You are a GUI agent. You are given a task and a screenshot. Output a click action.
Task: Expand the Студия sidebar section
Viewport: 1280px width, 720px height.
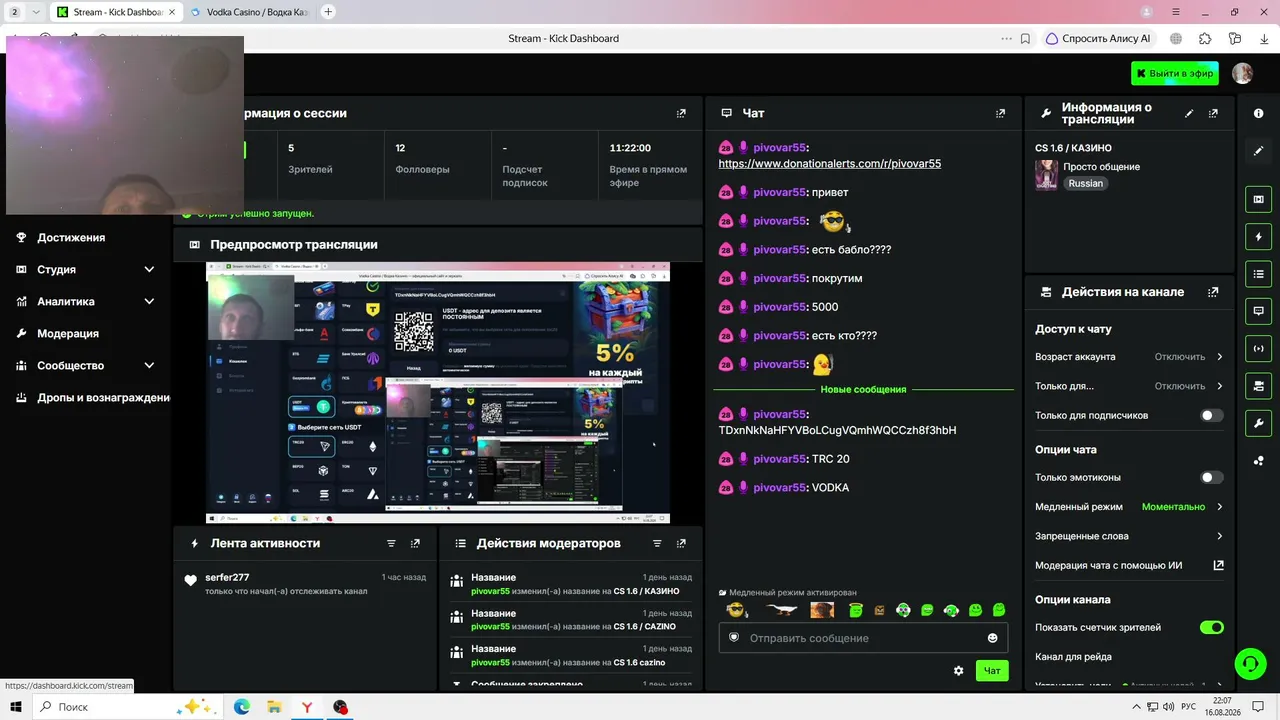(x=149, y=270)
